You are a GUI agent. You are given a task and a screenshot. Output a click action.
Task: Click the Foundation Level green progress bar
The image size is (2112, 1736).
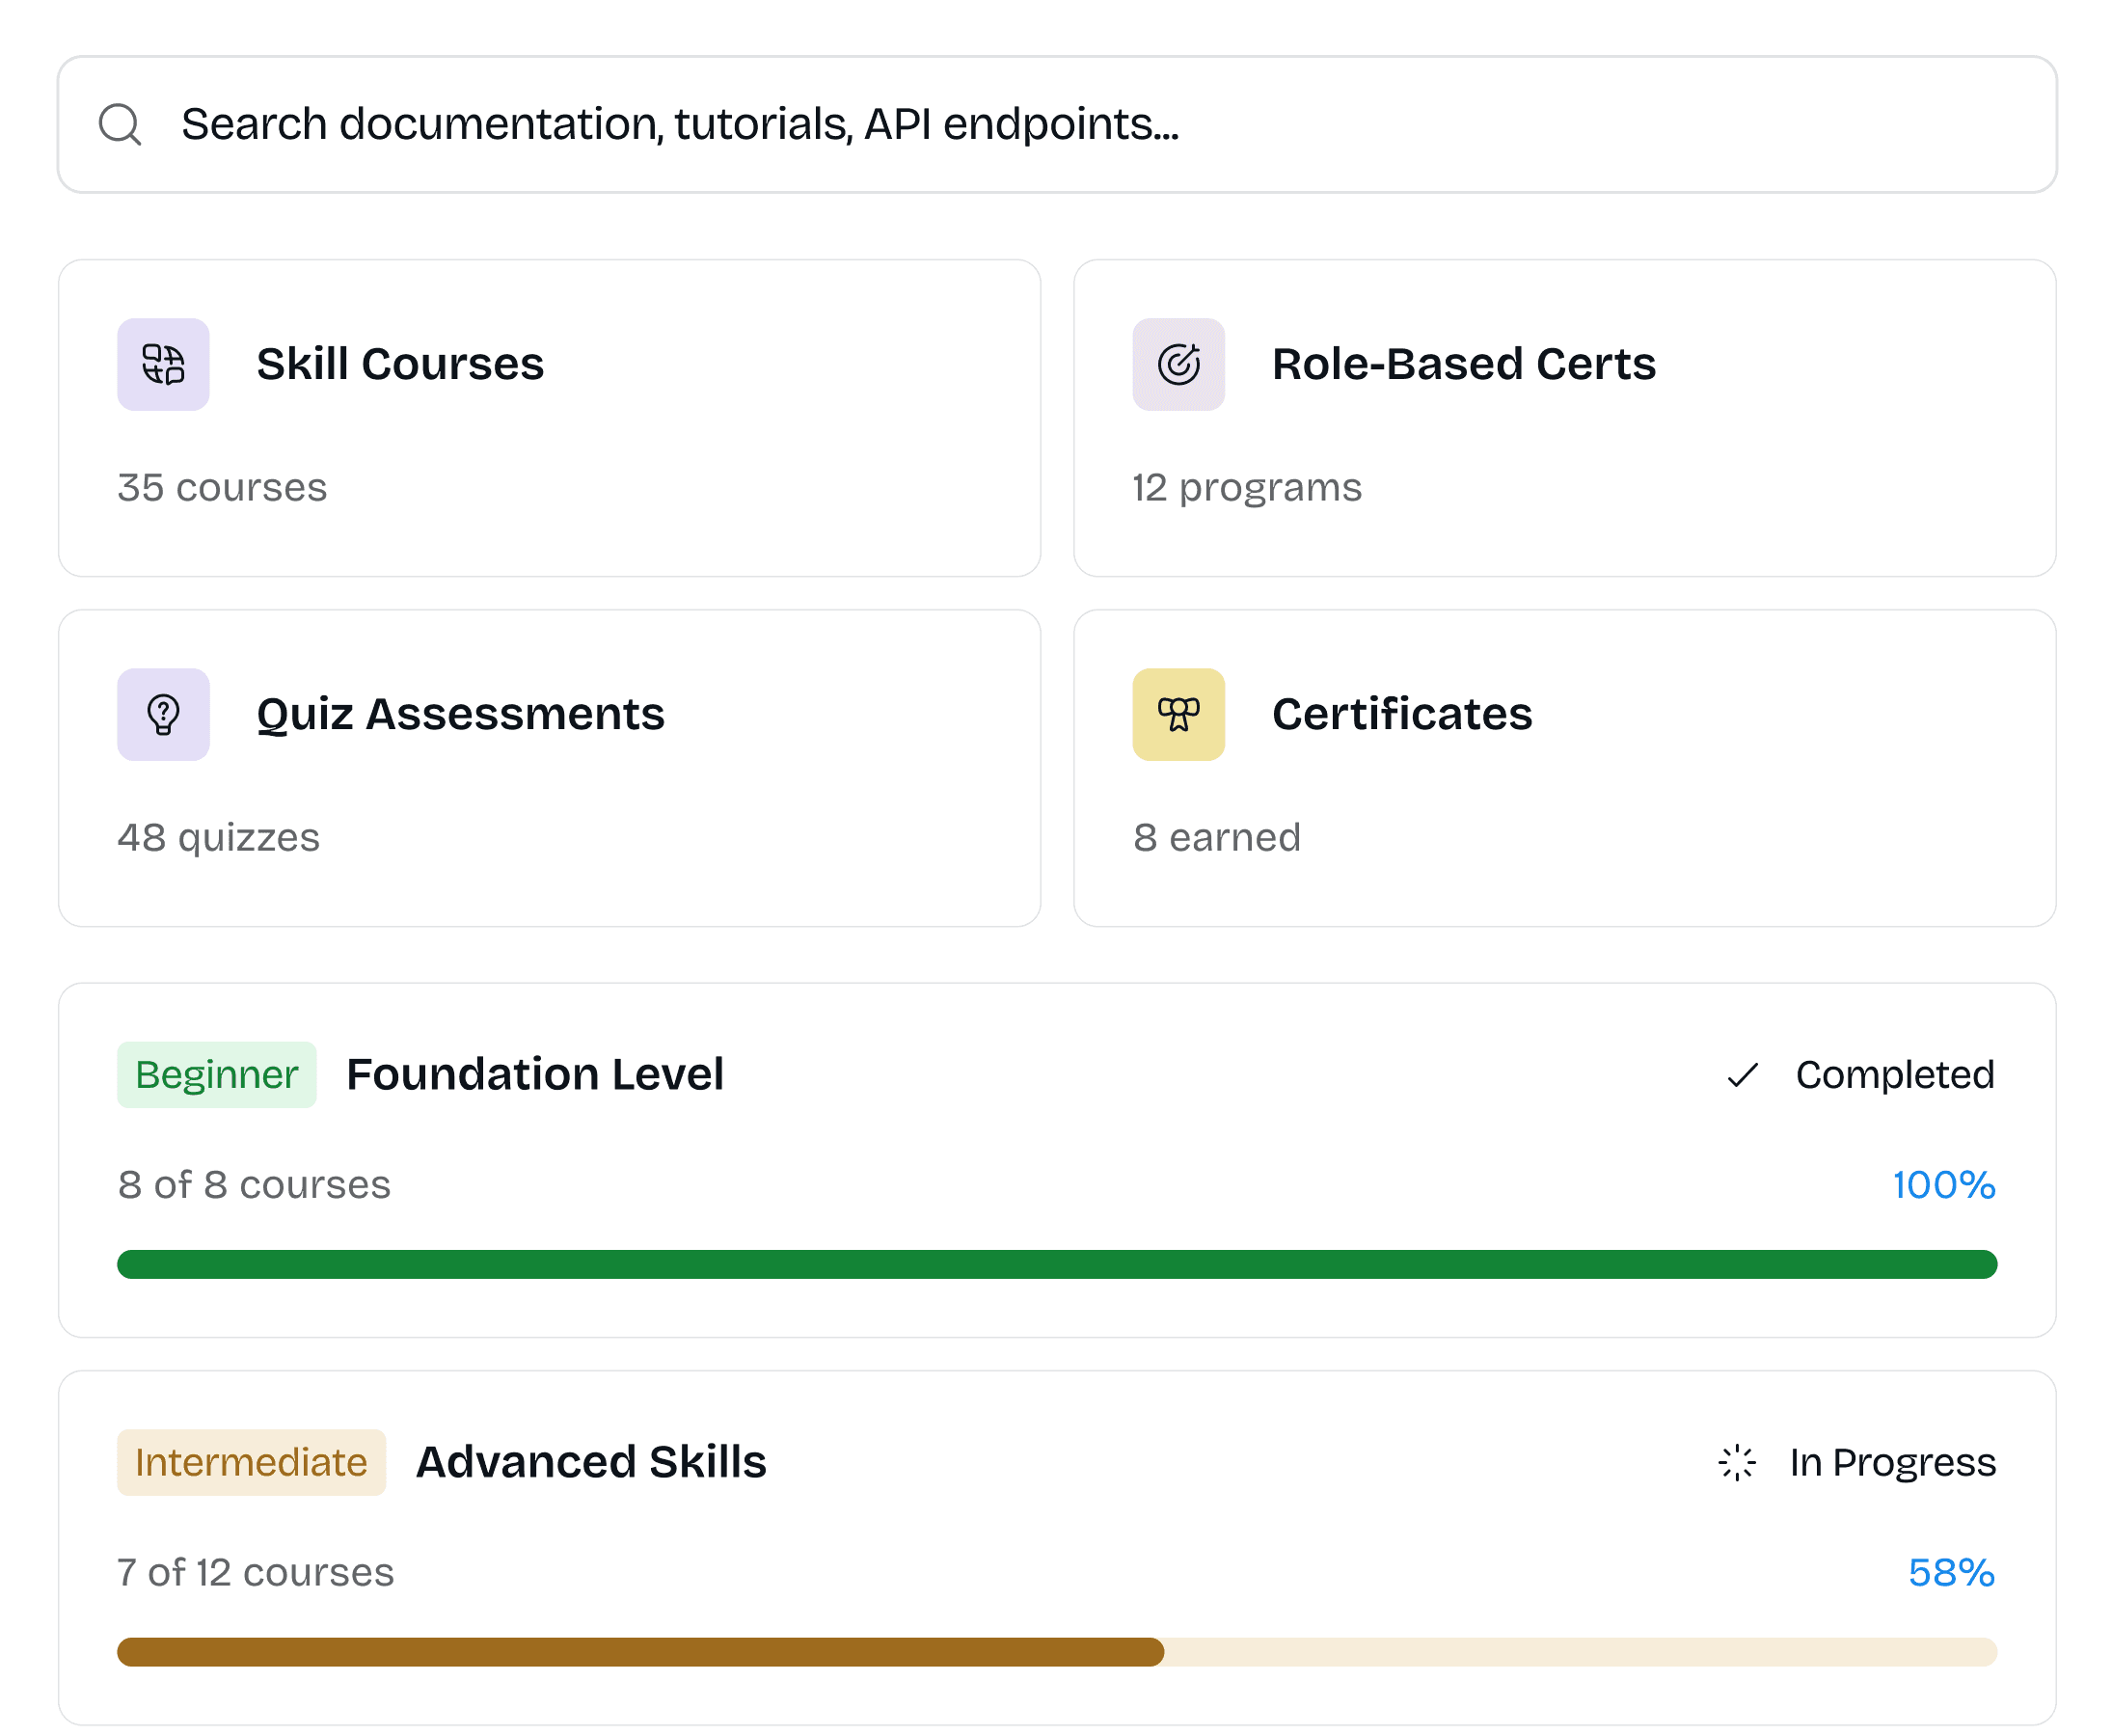1056,1264
